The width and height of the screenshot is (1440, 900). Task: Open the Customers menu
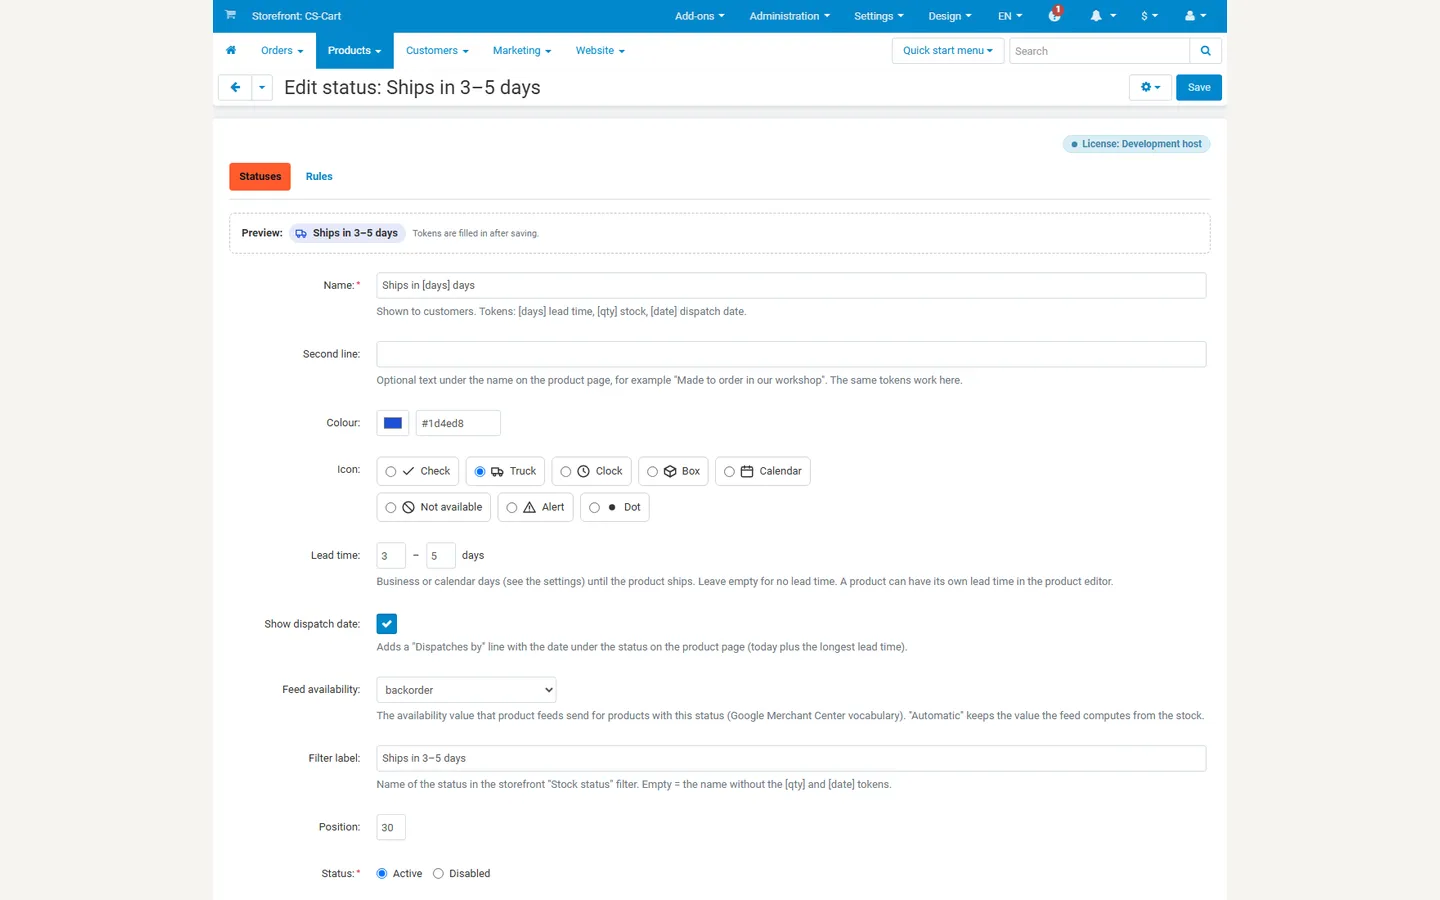(x=438, y=51)
